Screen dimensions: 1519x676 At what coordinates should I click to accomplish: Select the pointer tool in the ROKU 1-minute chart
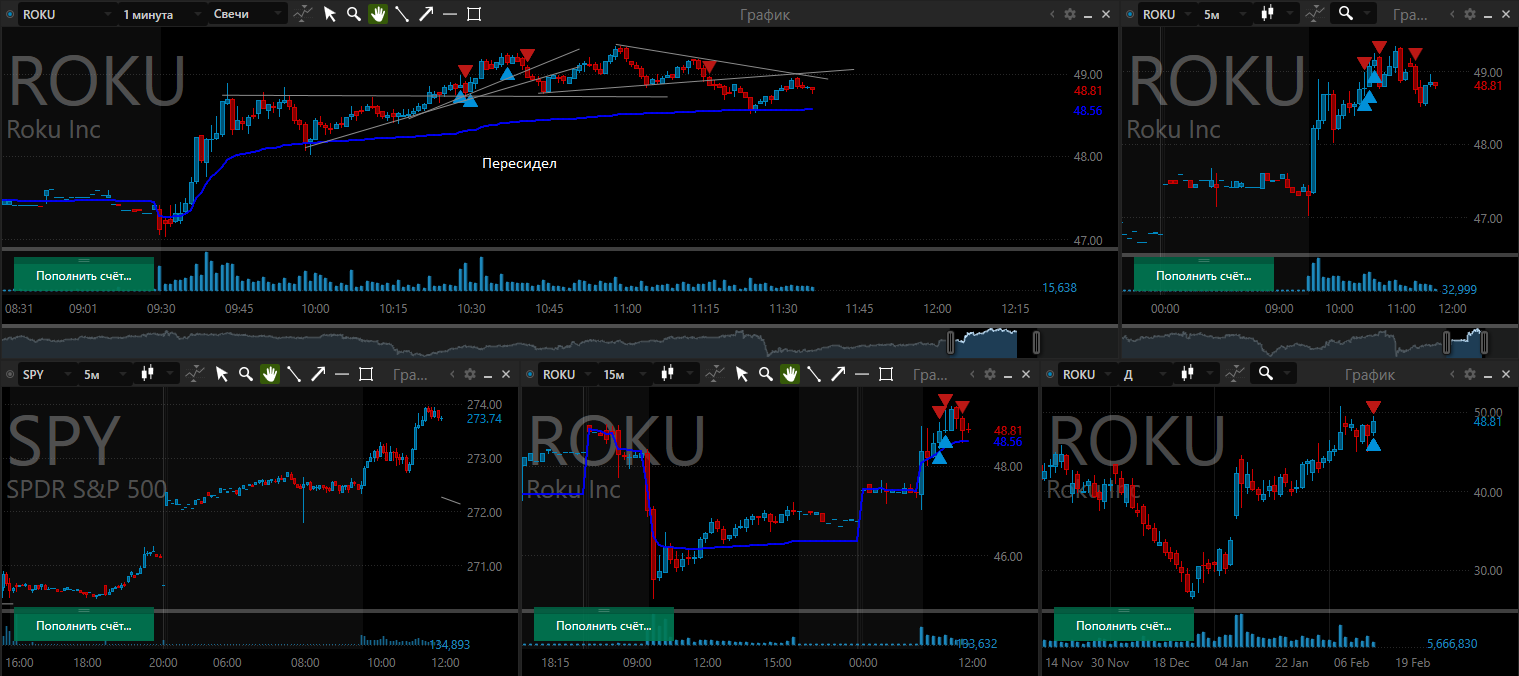tap(329, 14)
